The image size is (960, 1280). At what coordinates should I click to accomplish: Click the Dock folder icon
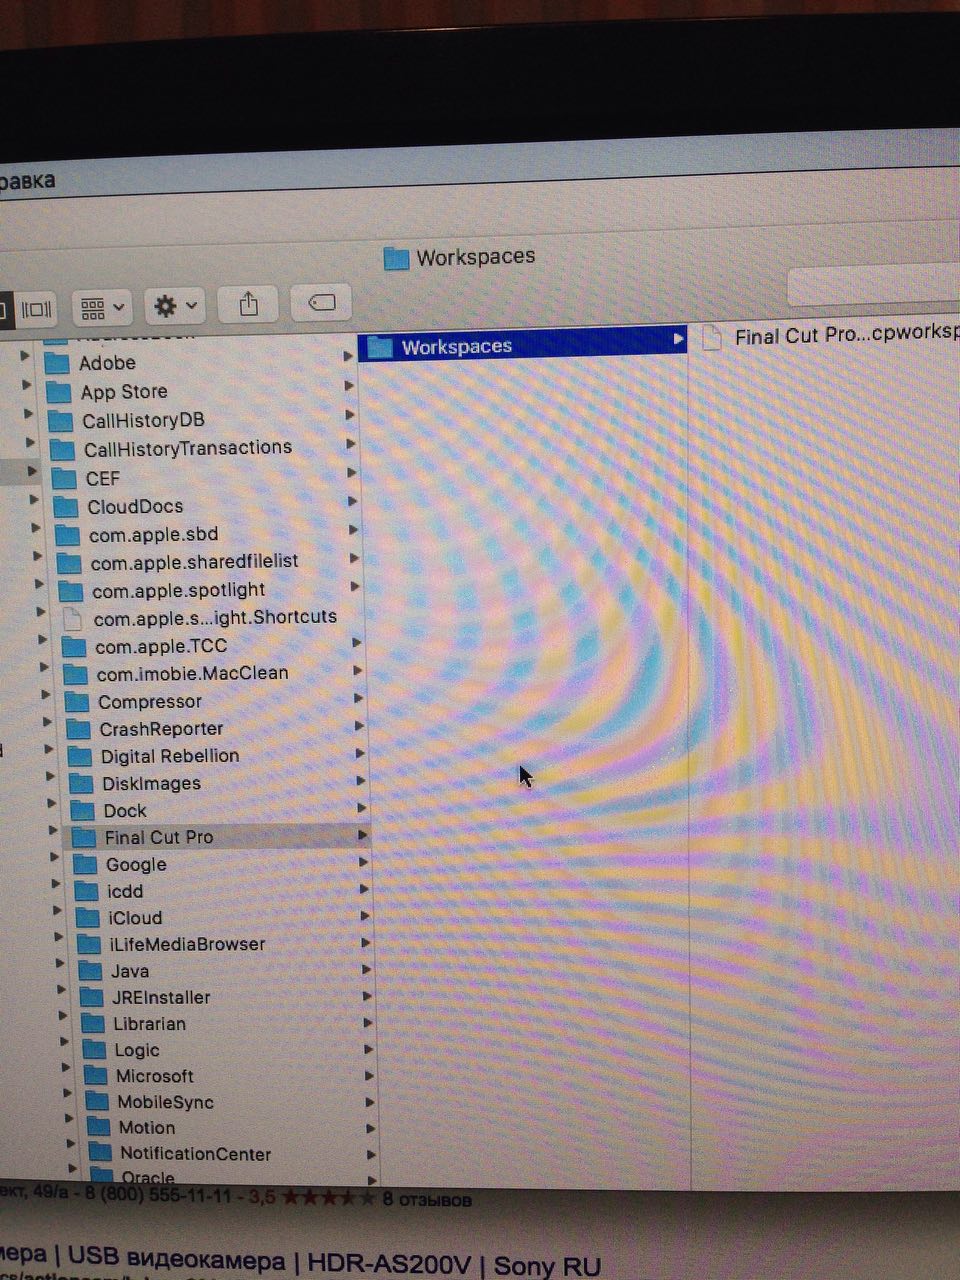[84, 811]
